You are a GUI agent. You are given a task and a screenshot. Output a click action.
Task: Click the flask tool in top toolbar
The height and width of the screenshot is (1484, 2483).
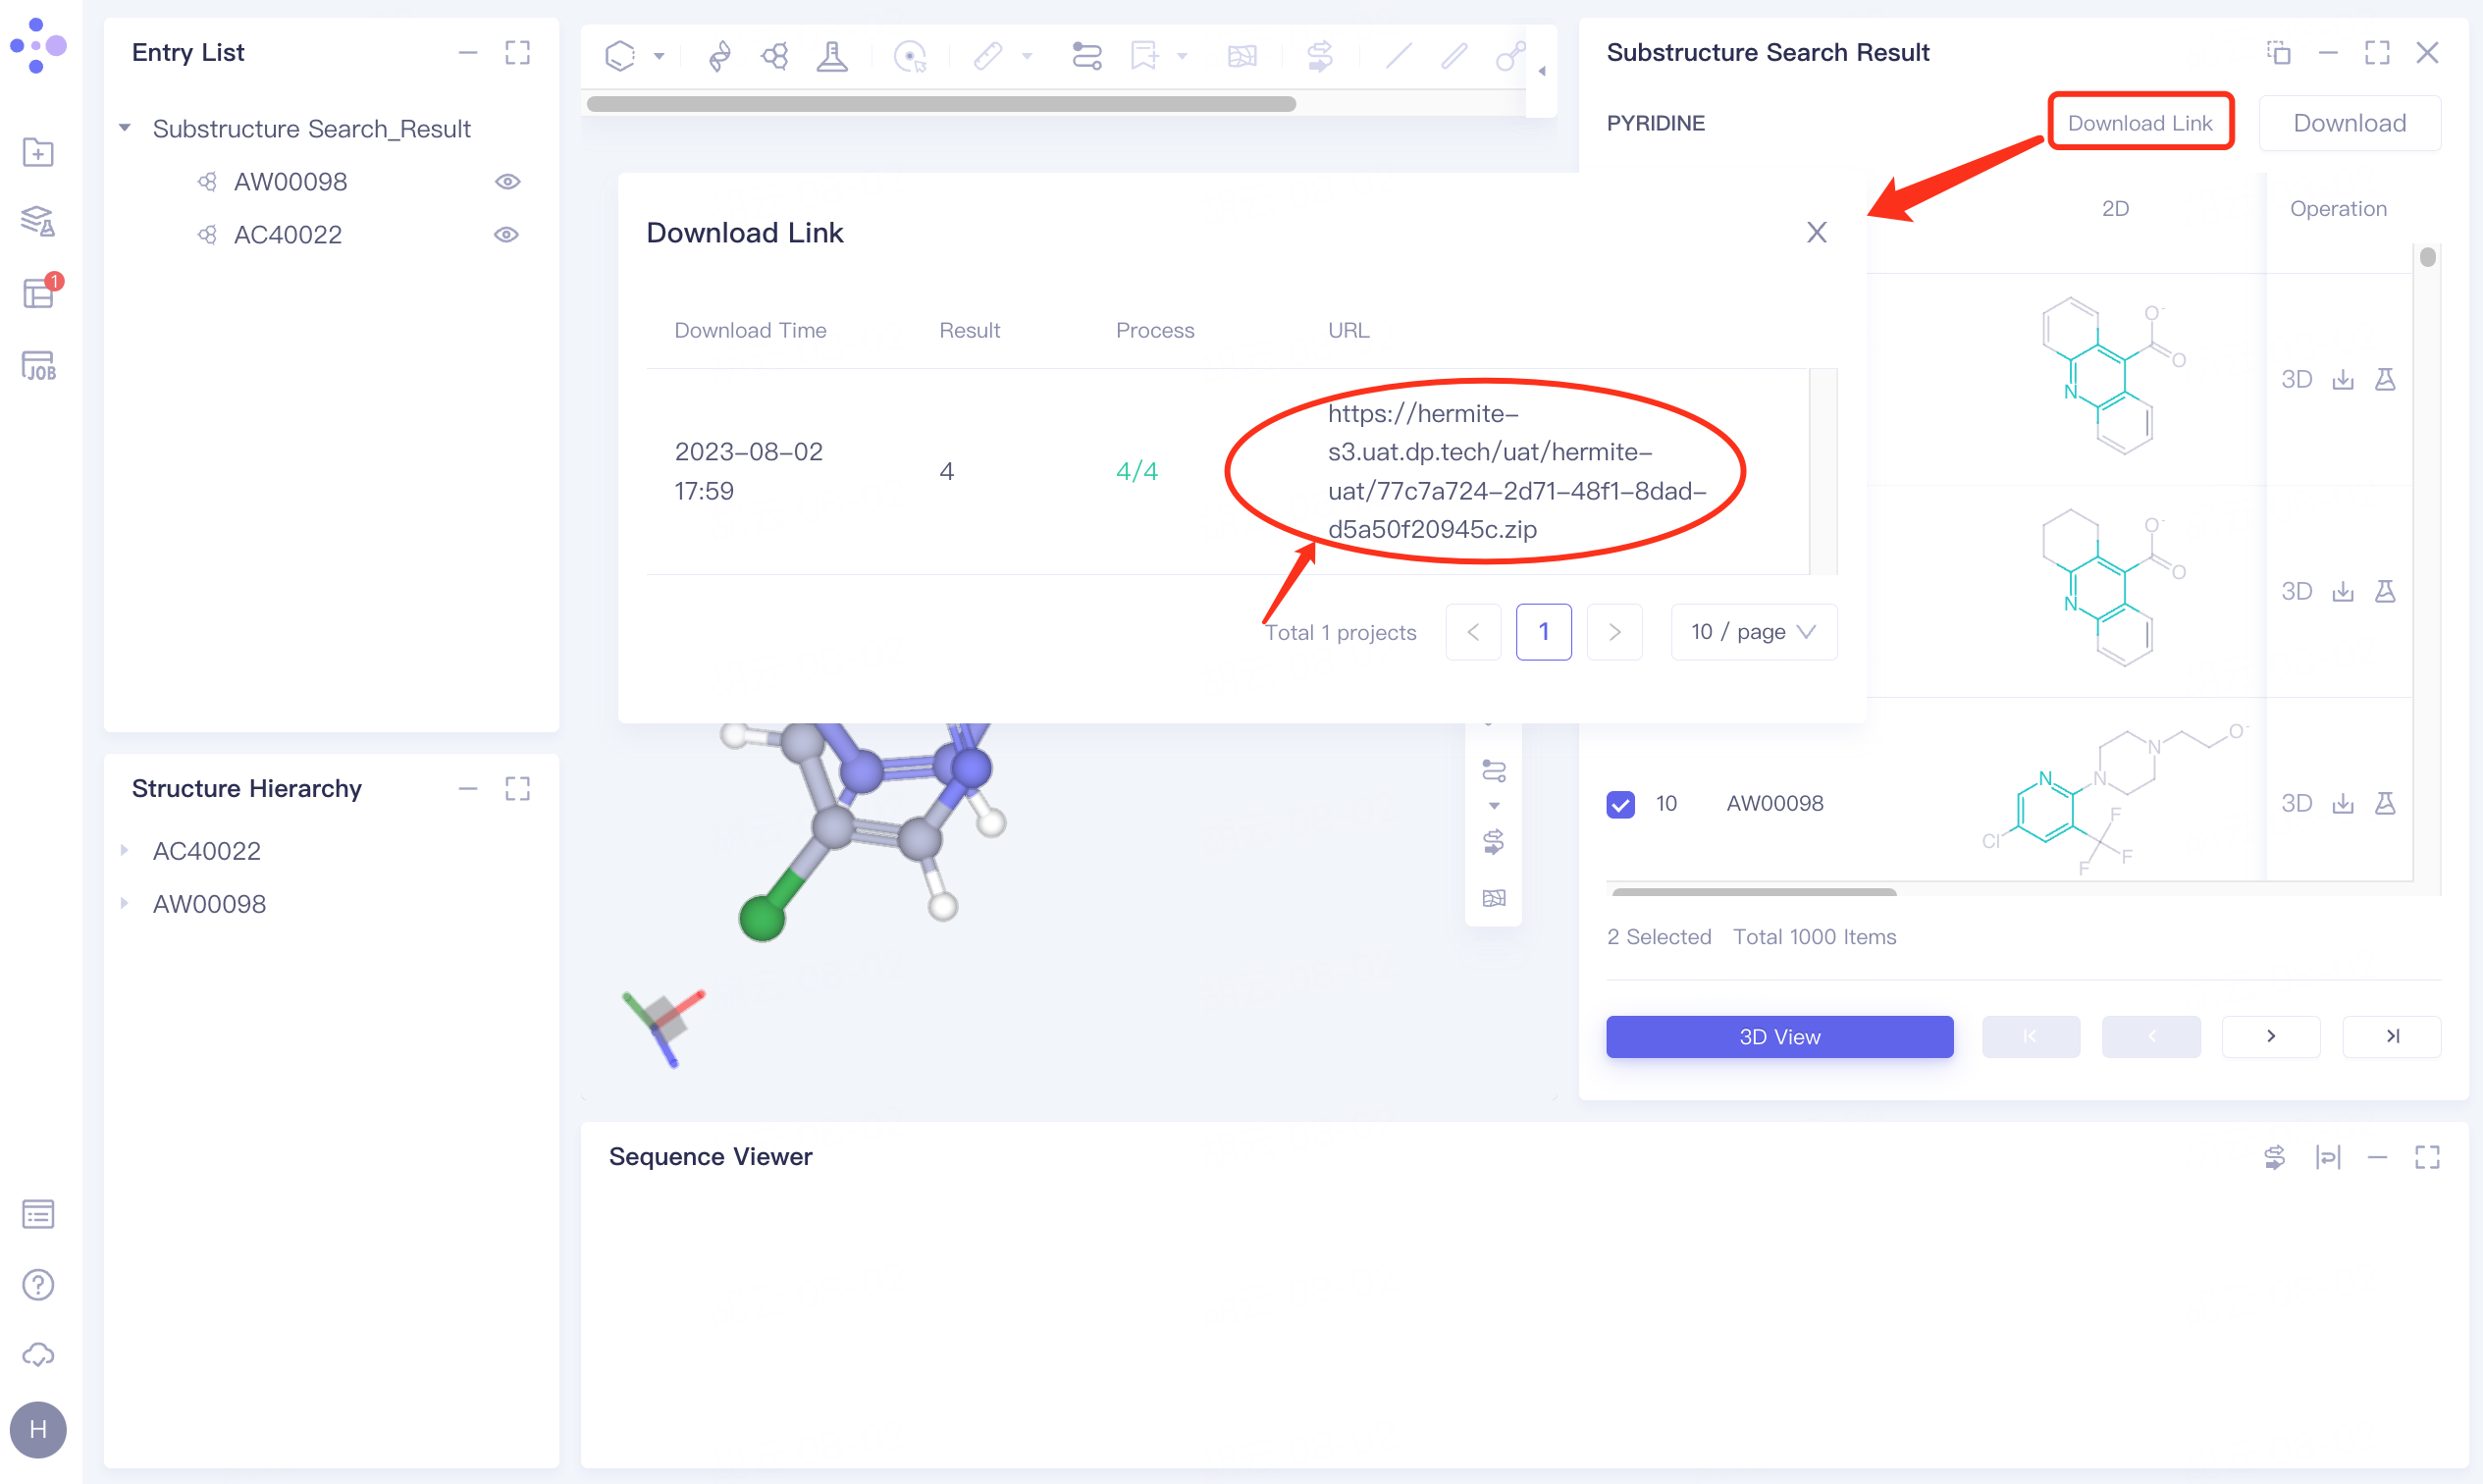(831, 56)
